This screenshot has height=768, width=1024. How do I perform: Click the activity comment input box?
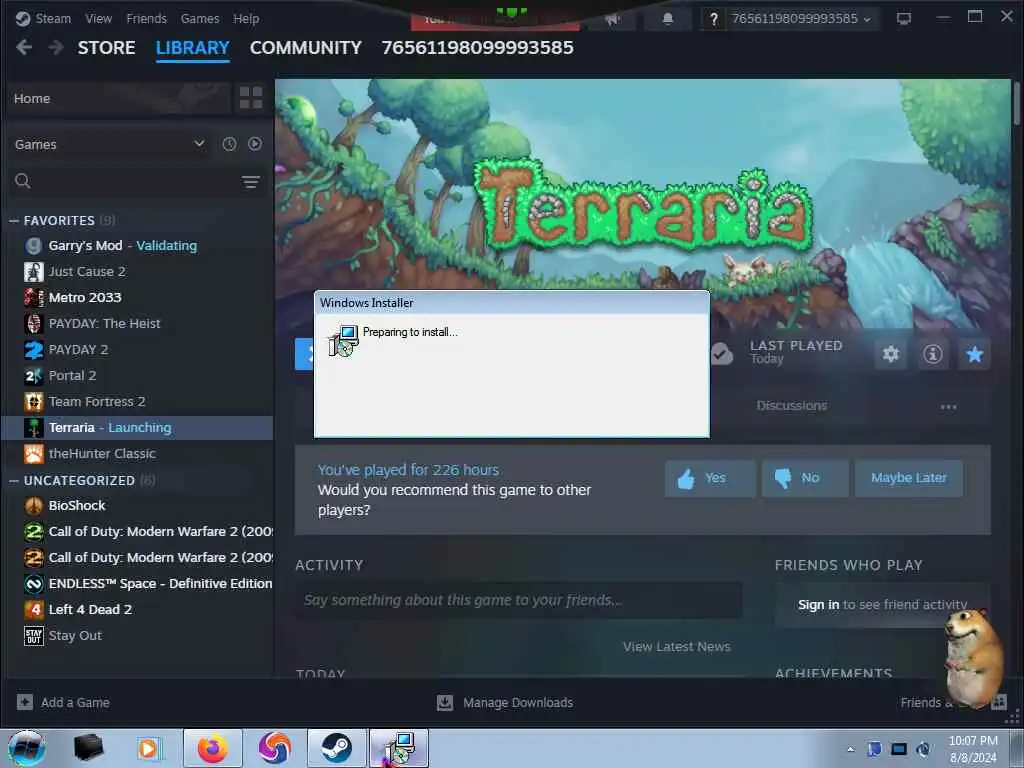coord(519,600)
